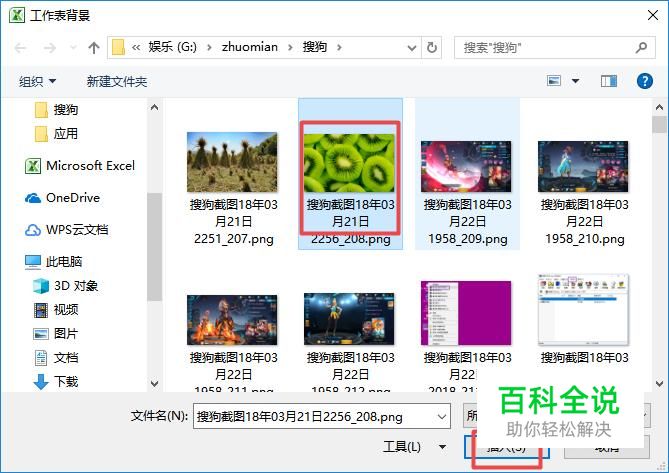Click sidebar scroll up arrow
The width and height of the screenshot is (669, 473).
pyautogui.click(x=154, y=107)
